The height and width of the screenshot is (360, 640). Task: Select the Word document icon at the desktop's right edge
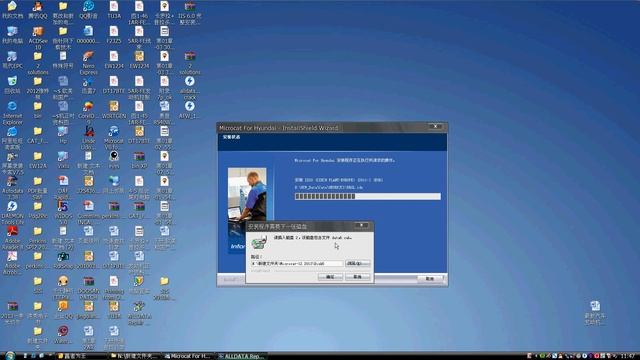pyautogui.click(x=595, y=312)
